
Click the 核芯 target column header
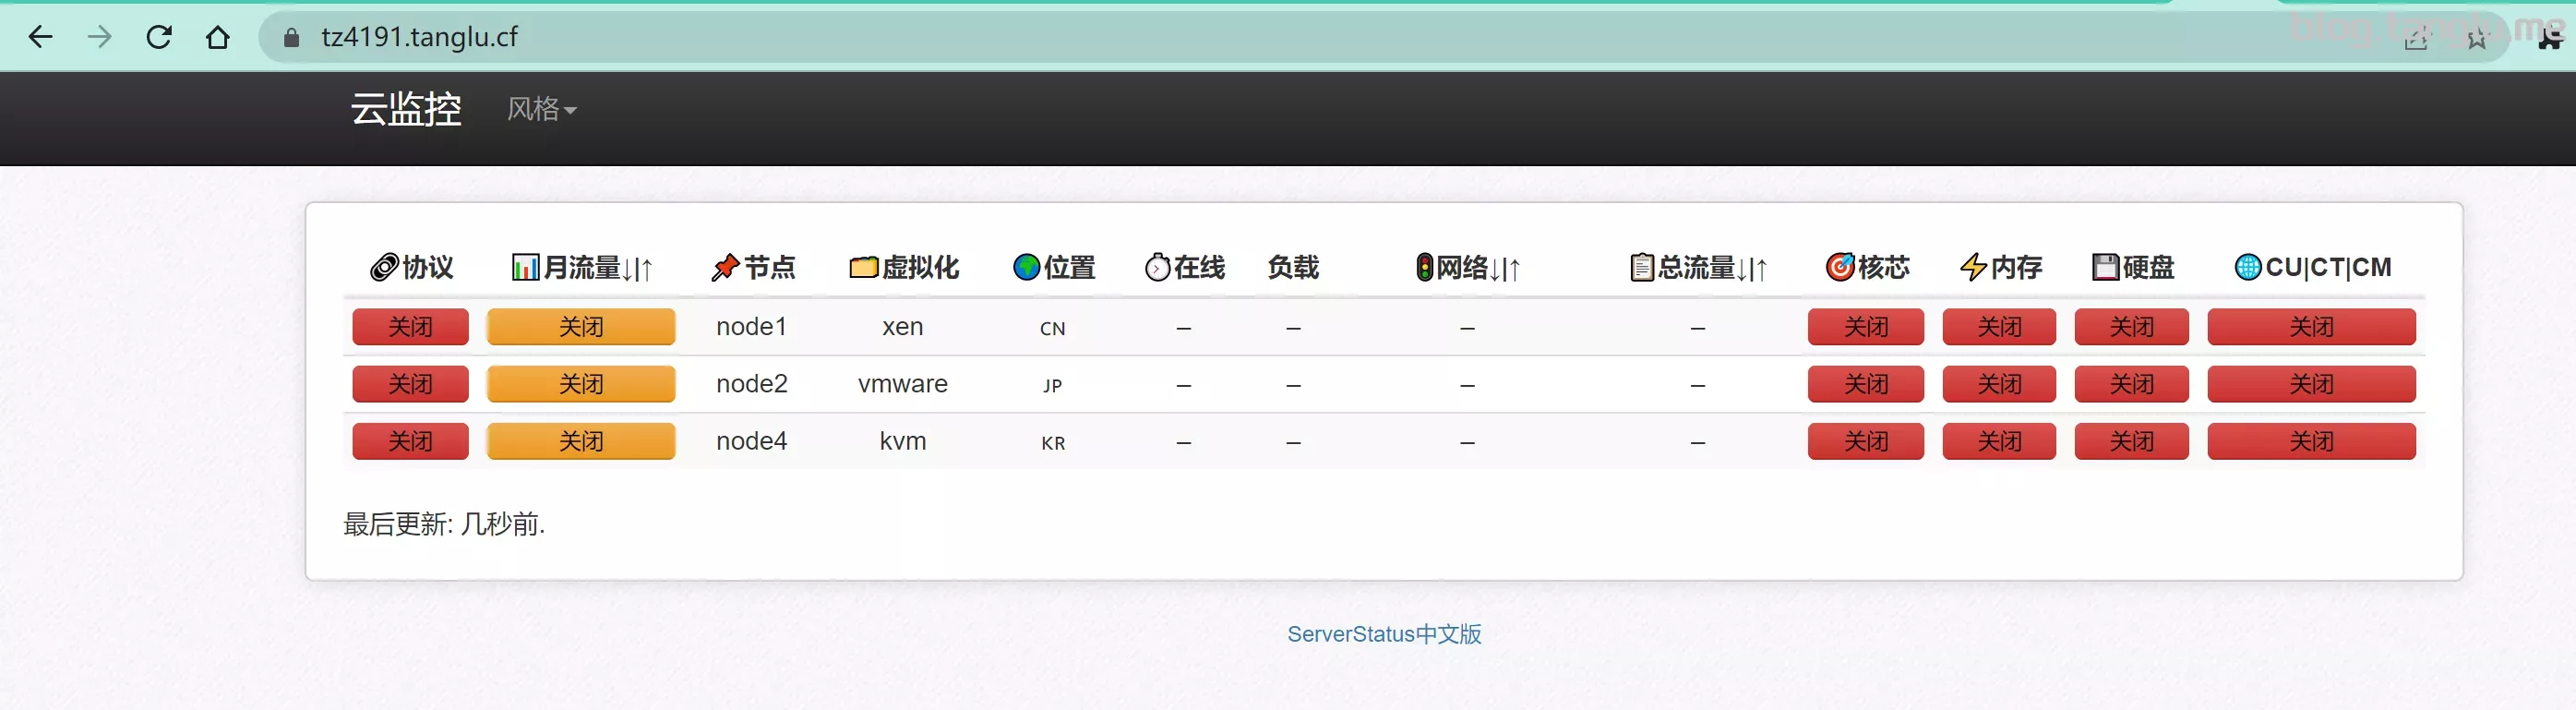click(1866, 267)
